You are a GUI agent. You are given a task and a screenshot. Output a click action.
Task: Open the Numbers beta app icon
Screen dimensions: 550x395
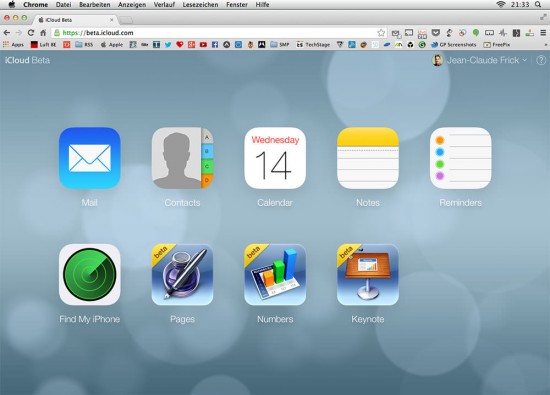coord(275,275)
